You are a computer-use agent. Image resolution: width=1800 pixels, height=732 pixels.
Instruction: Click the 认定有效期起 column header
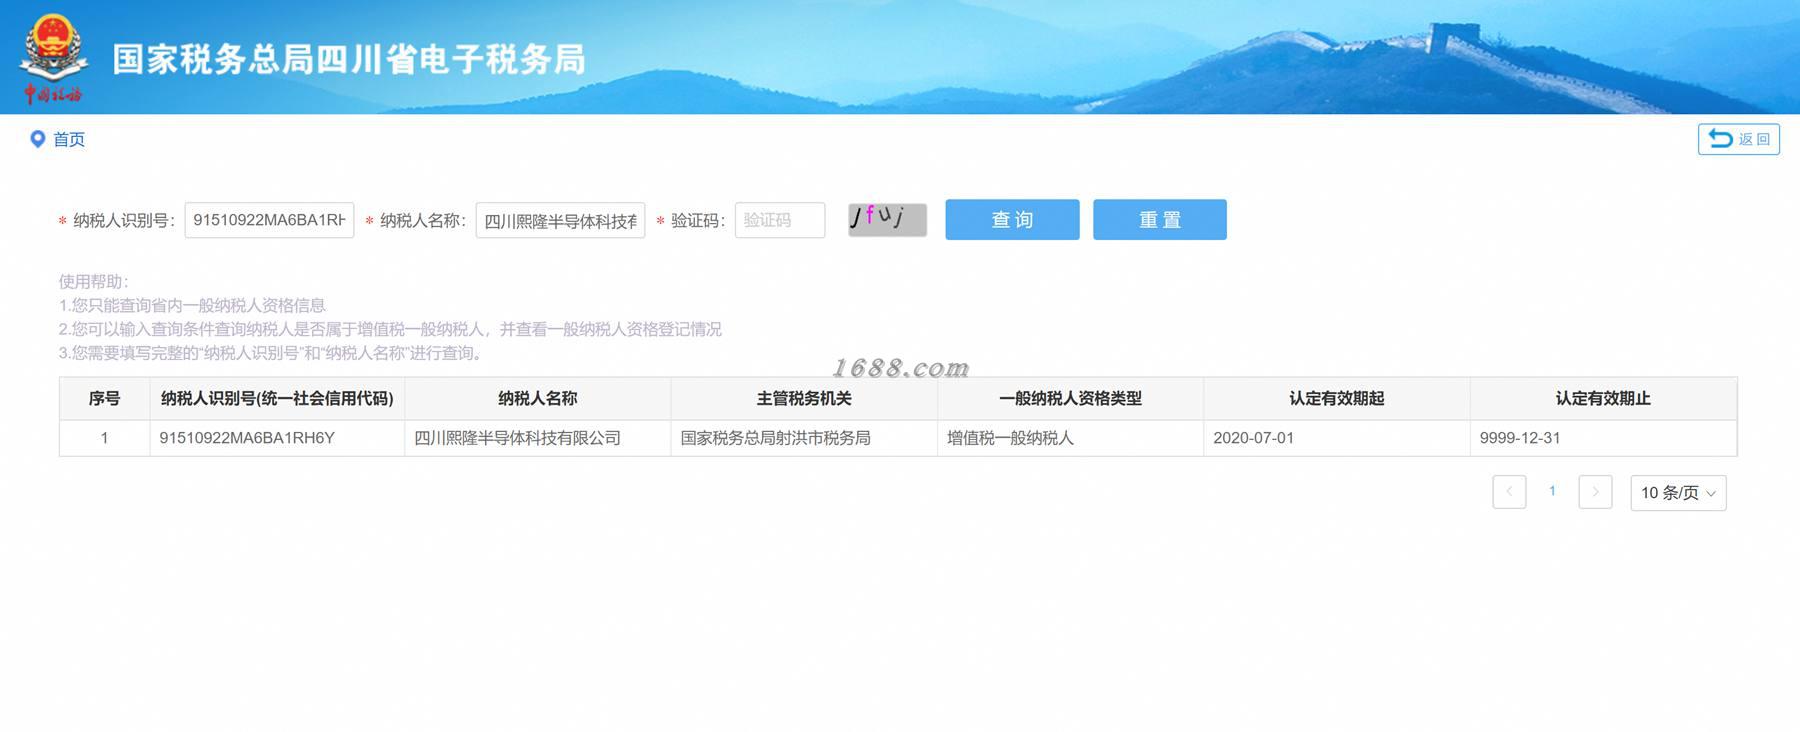tap(1337, 398)
